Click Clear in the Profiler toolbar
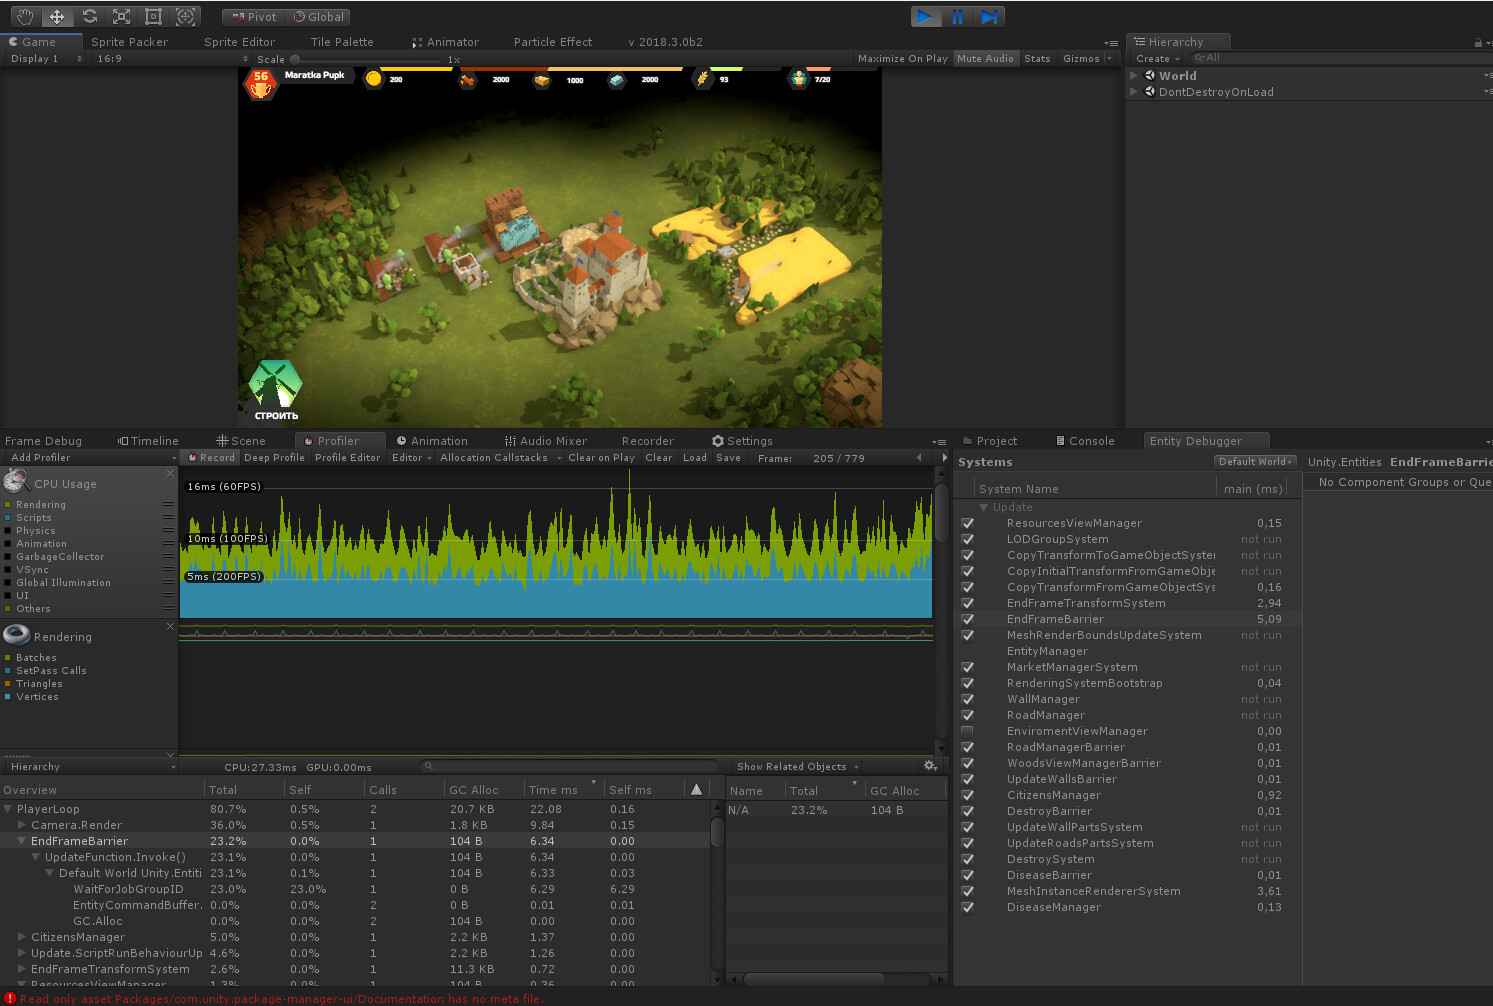The image size is (1493, 1006). (x=658, y=457)
